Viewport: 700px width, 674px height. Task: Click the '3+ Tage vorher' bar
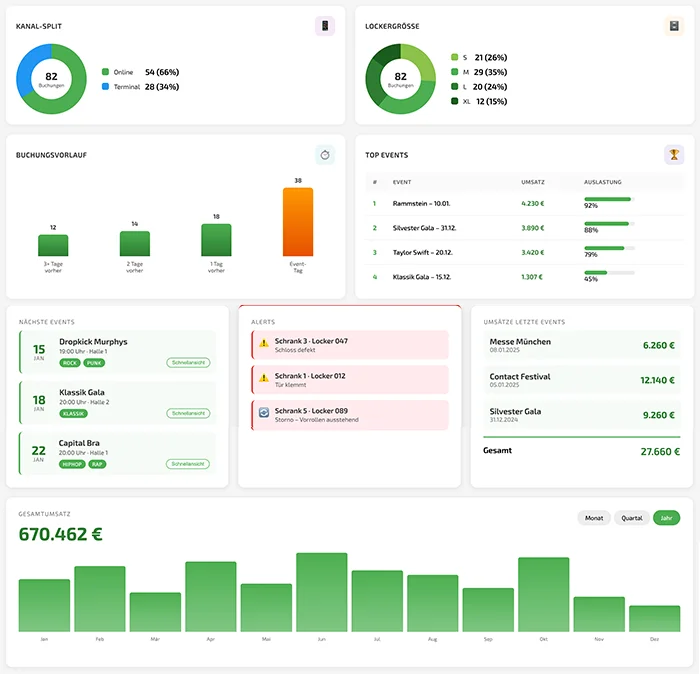click(53, 245)
